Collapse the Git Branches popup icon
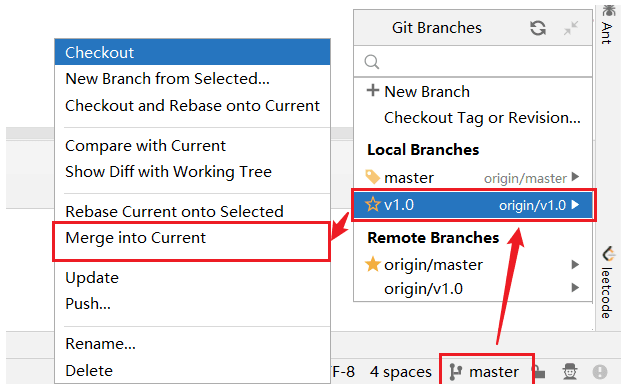 coord(571,28)
